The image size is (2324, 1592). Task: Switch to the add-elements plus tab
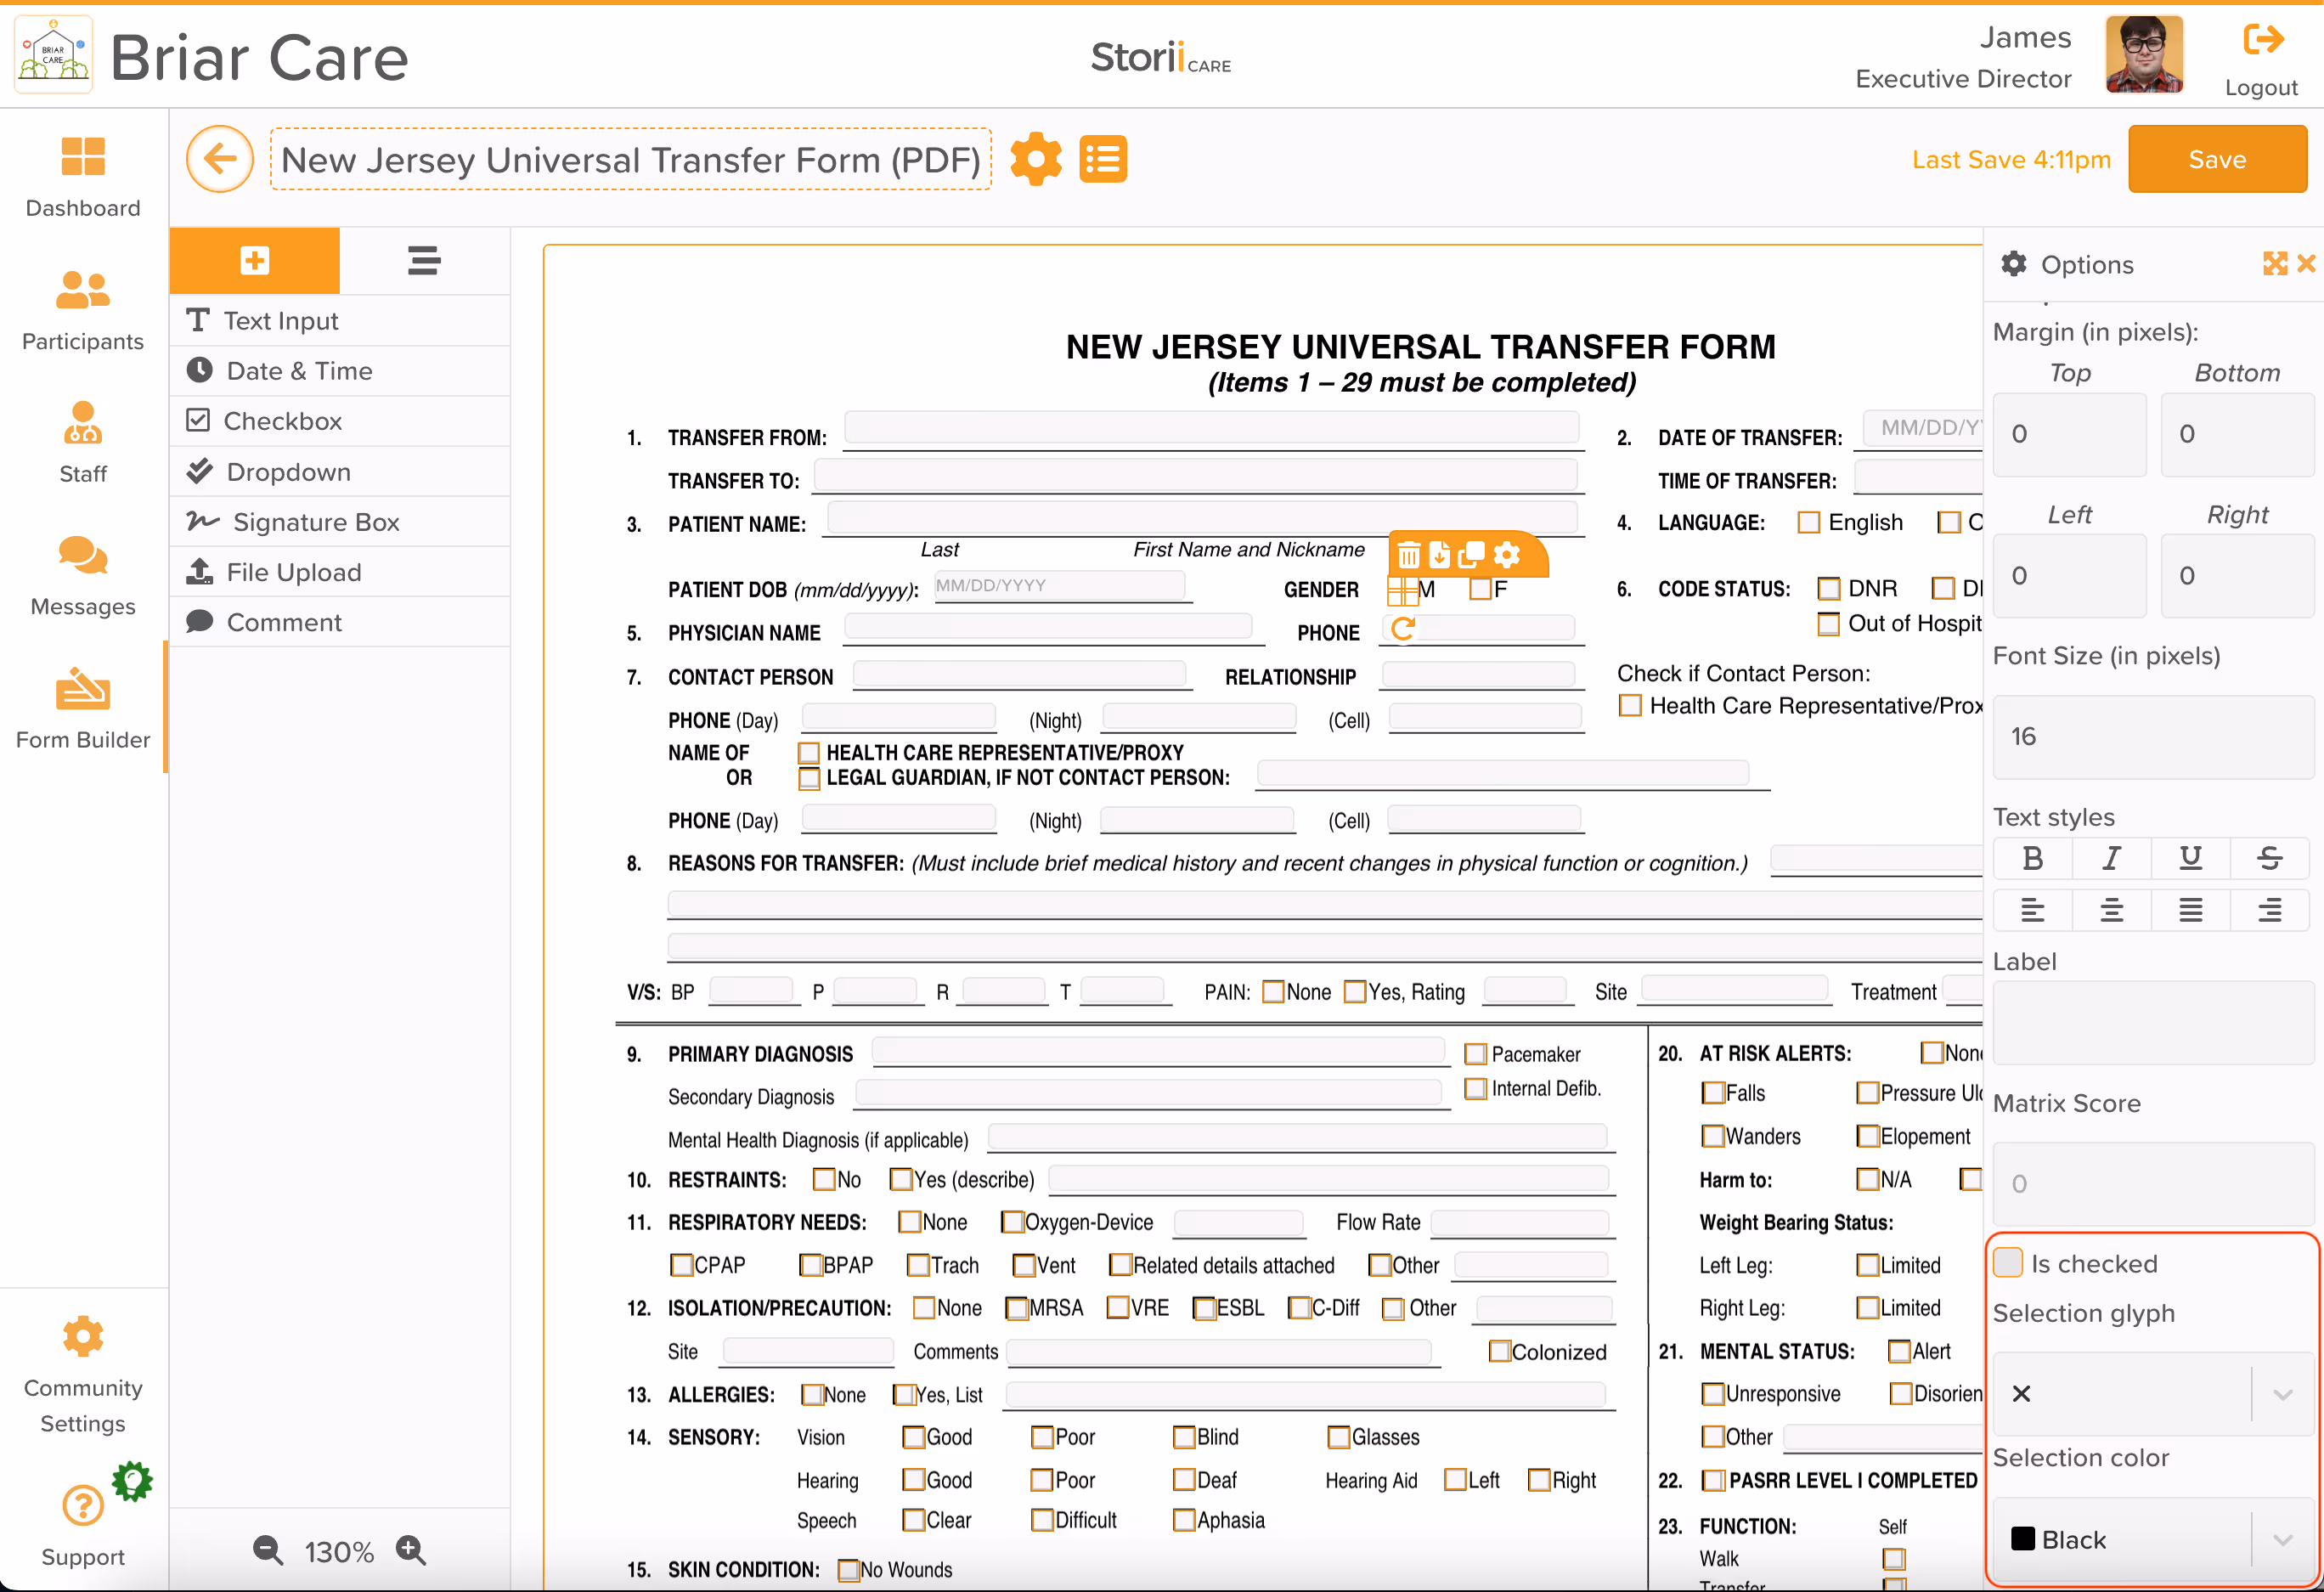tap(255, 260)
